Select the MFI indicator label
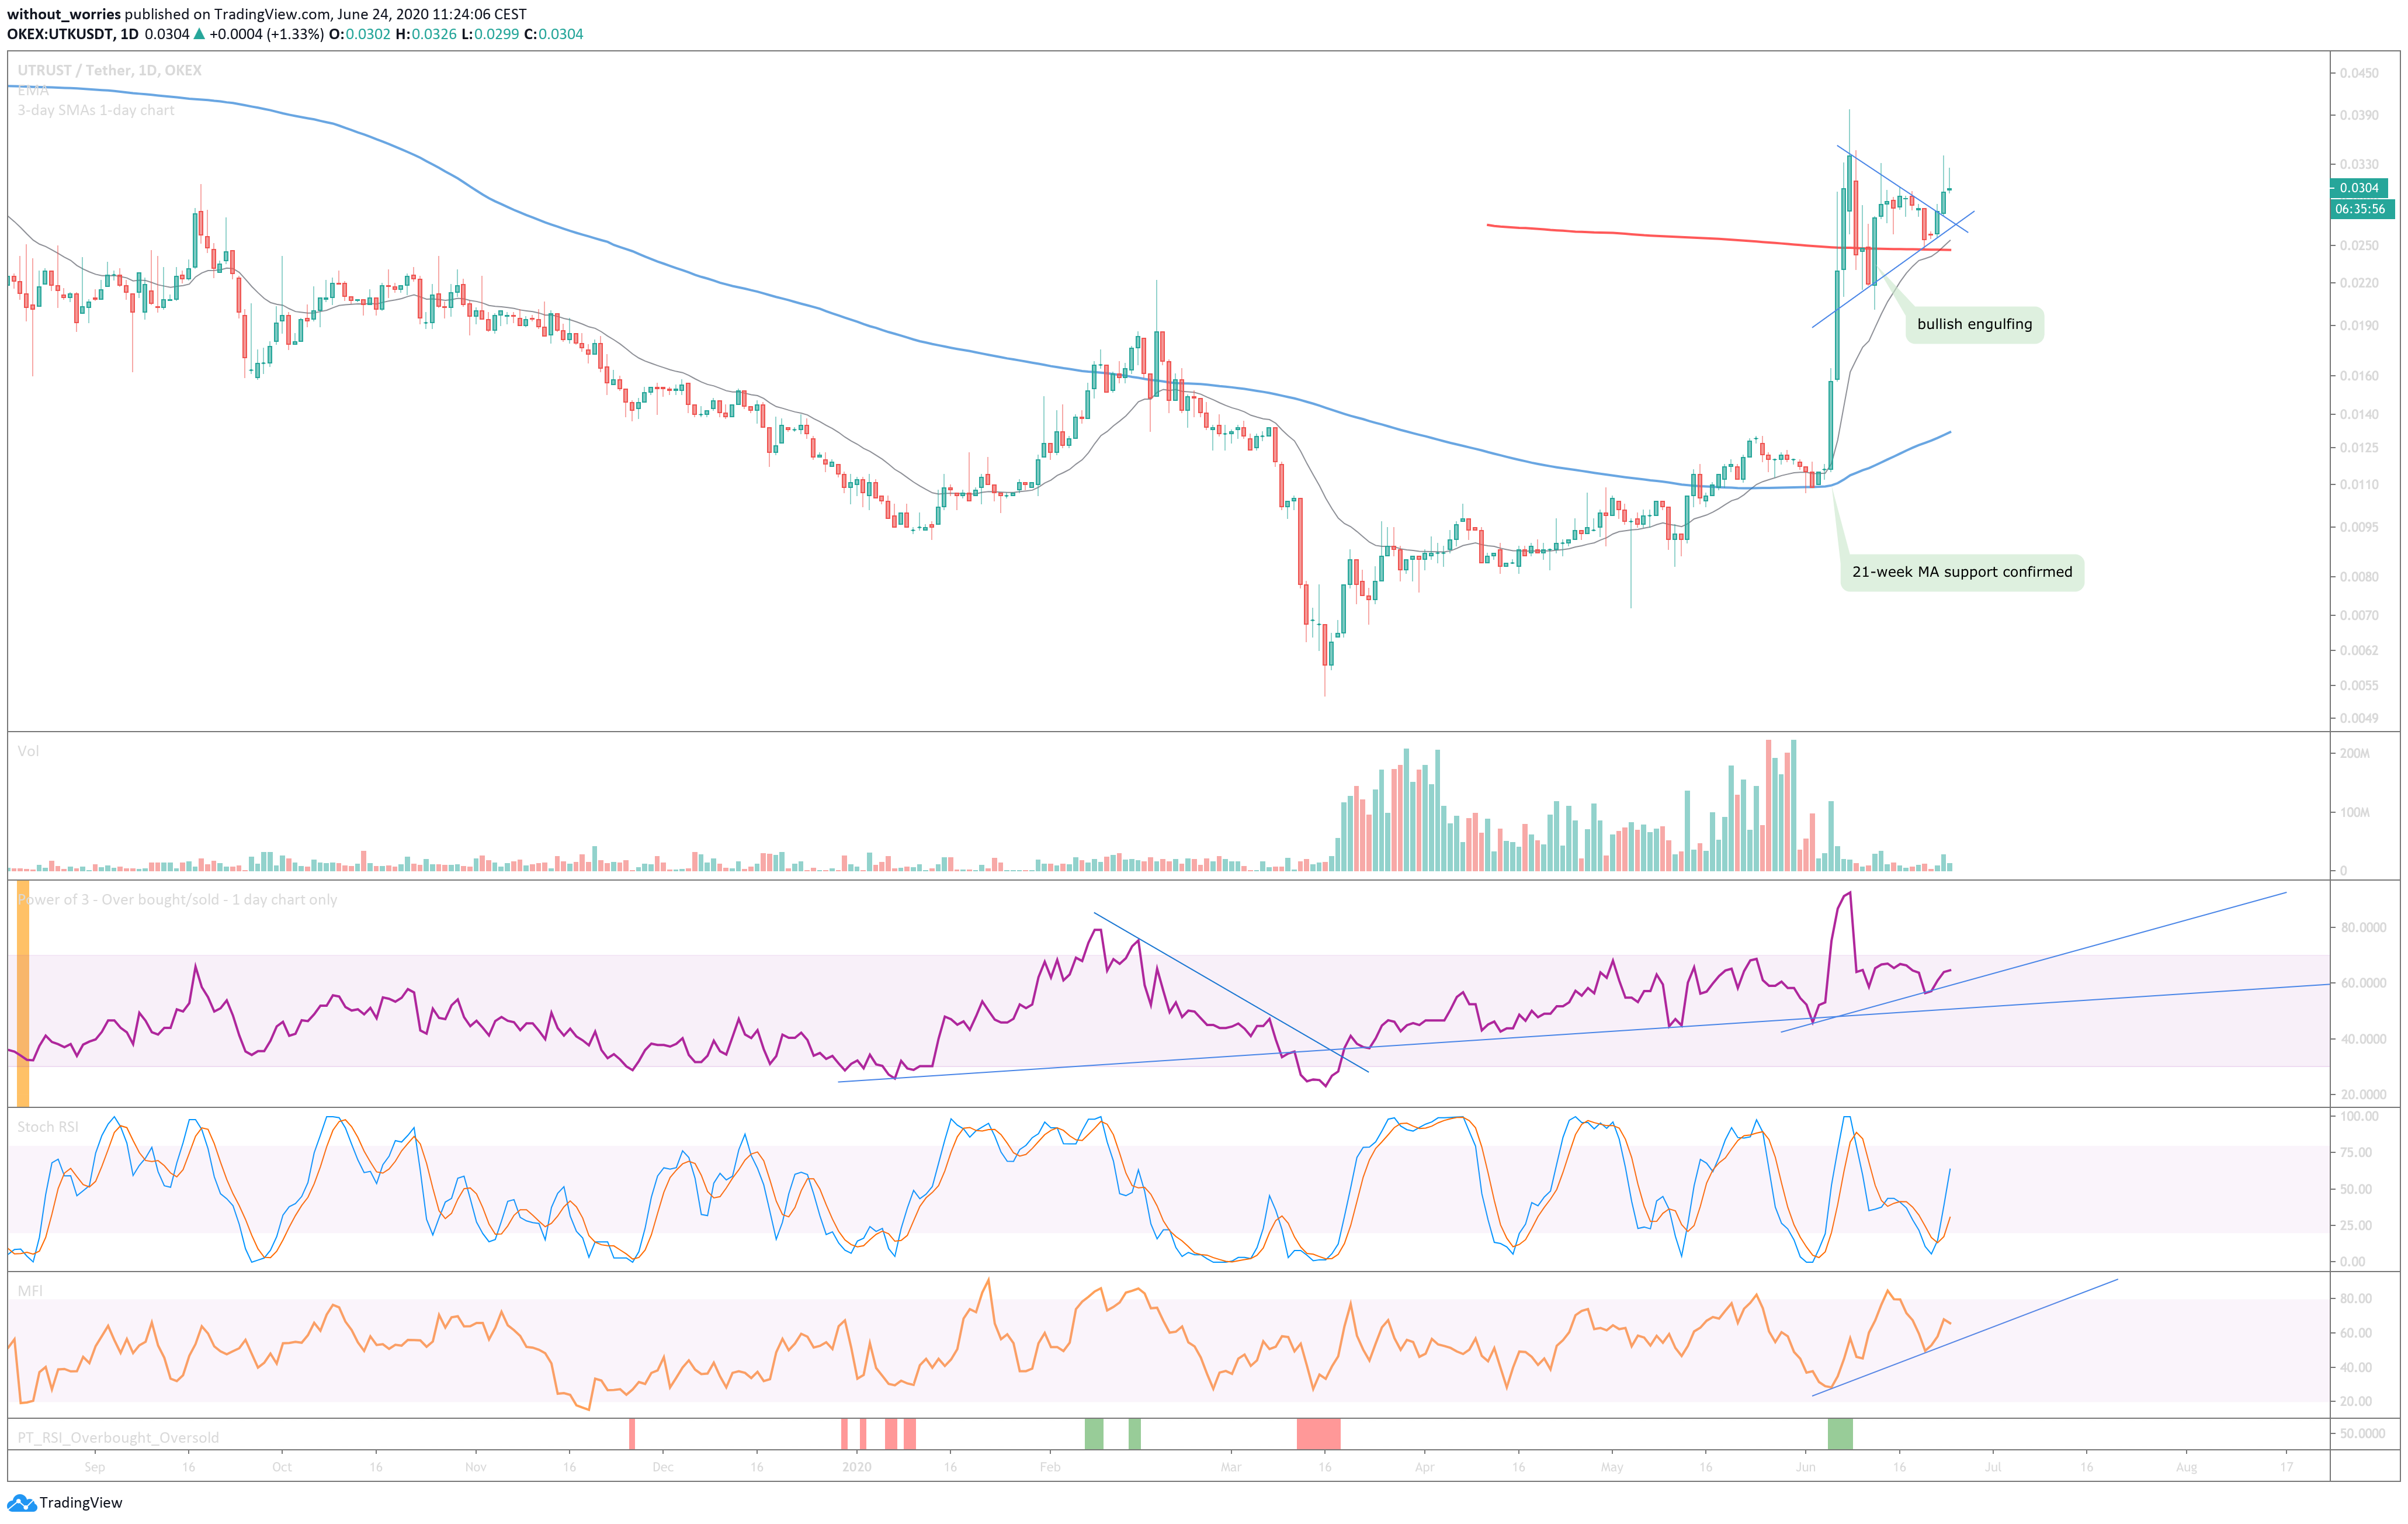Viewport: 2408px width, 1524px height. coord(30,1291)
